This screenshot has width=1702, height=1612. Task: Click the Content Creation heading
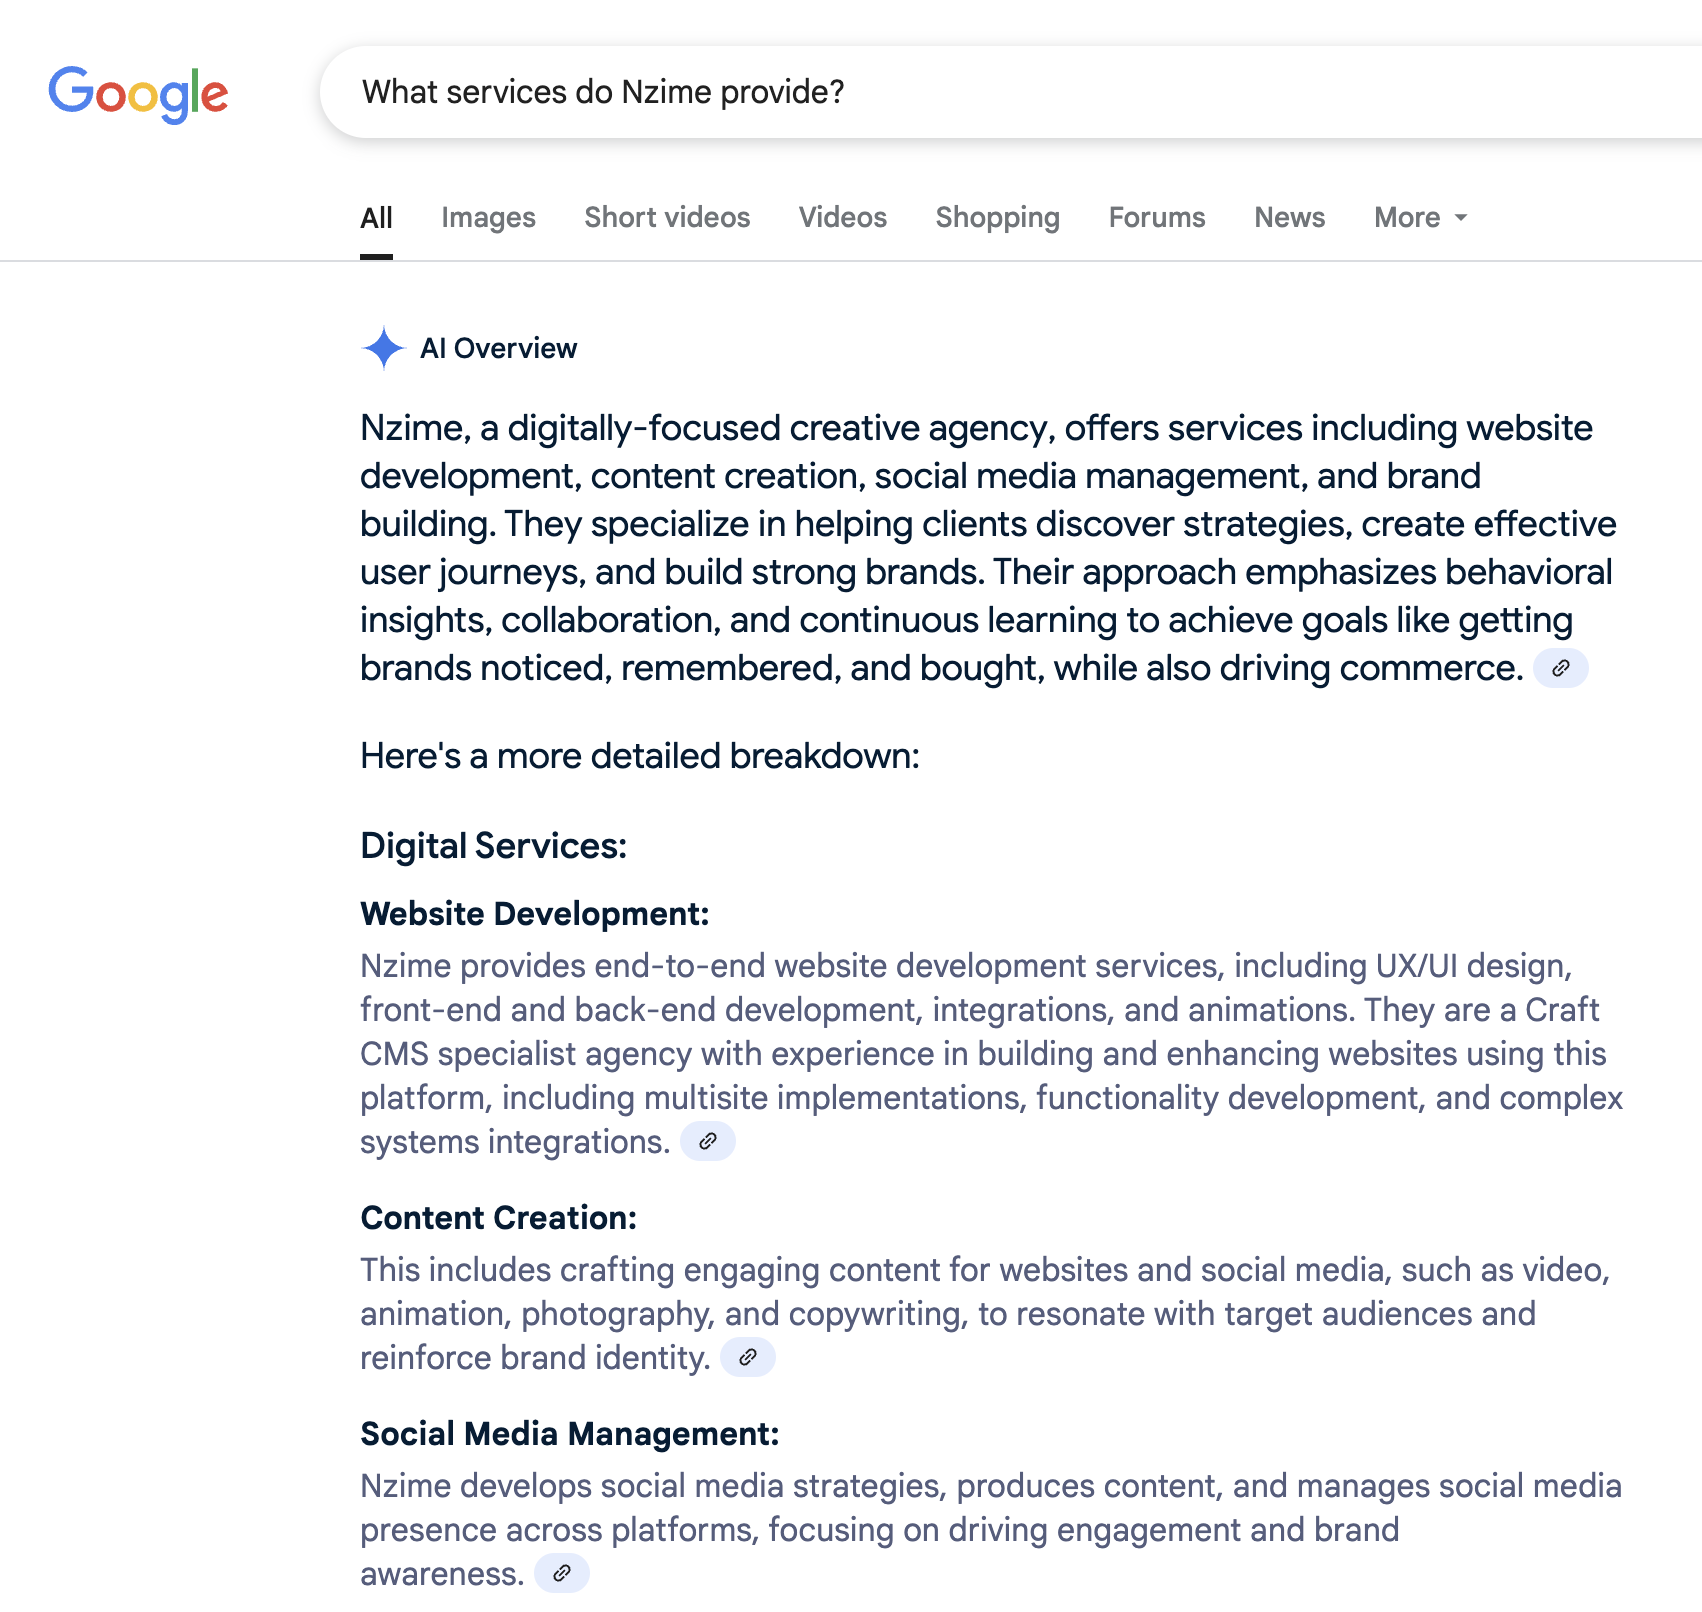pyautogui.click(x=498, y=1218)
